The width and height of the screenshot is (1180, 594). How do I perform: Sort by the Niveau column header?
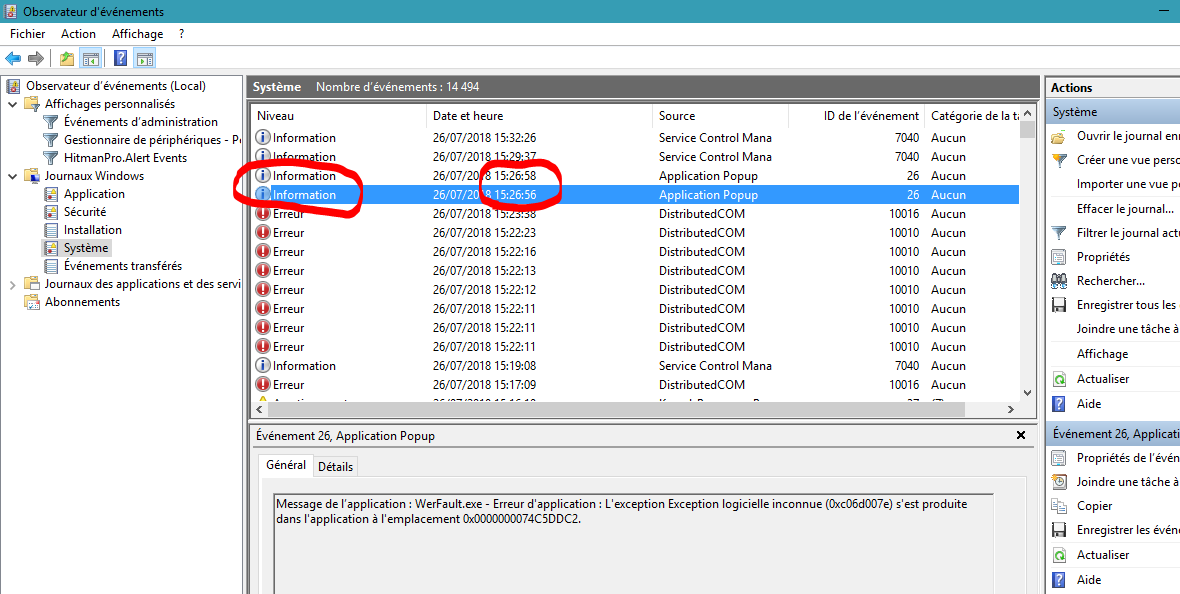339,116
